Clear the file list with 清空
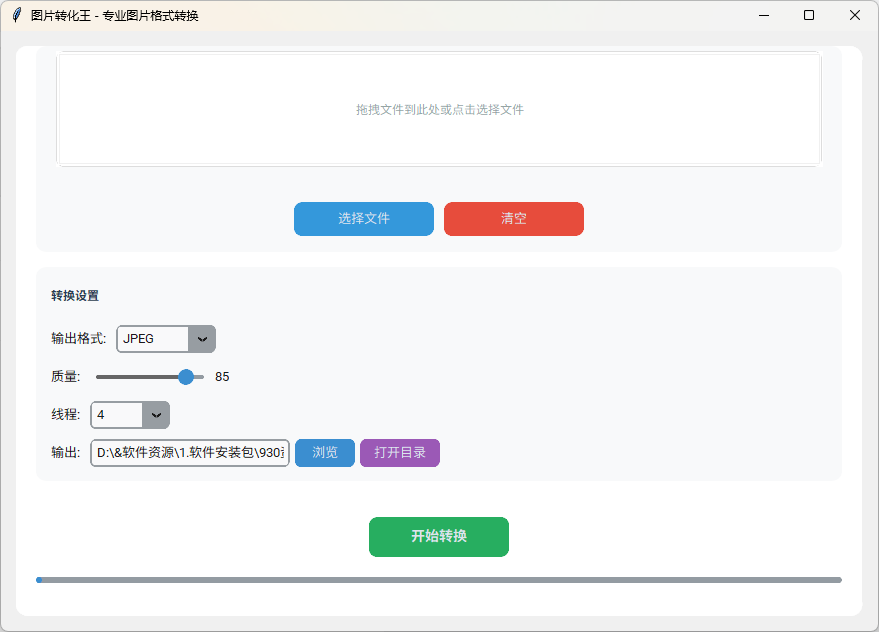 [x=513, y=219]
